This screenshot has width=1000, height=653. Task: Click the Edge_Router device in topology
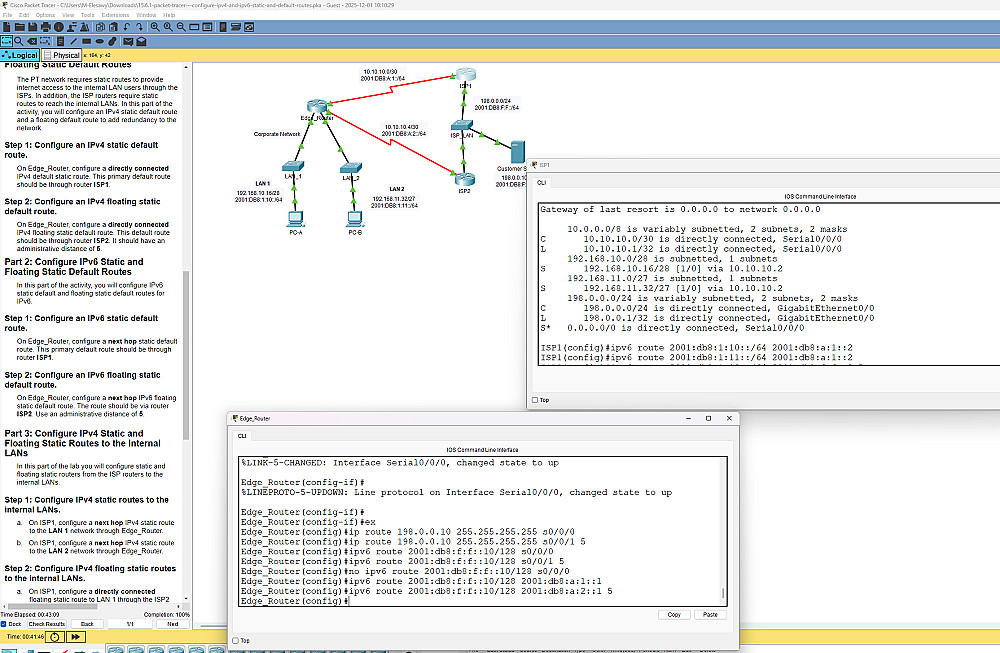click(316, 106)
